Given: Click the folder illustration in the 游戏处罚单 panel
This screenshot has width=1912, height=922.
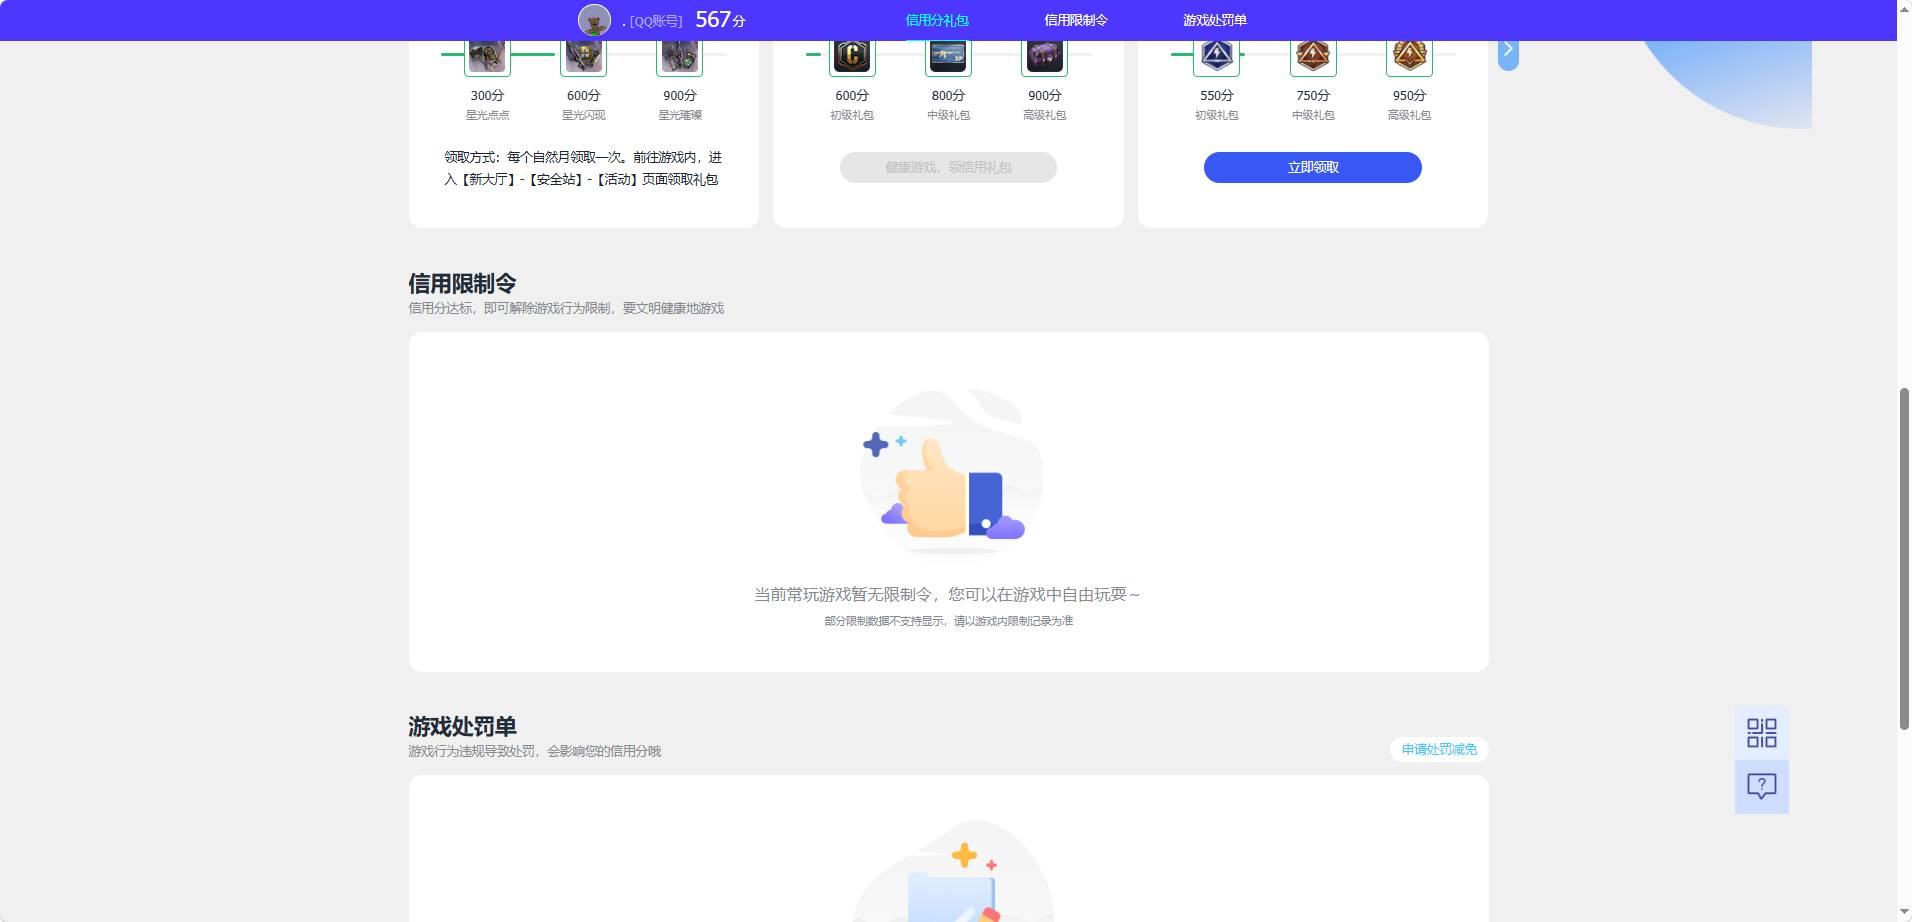Looking at the screenshot, I should 952,872.
